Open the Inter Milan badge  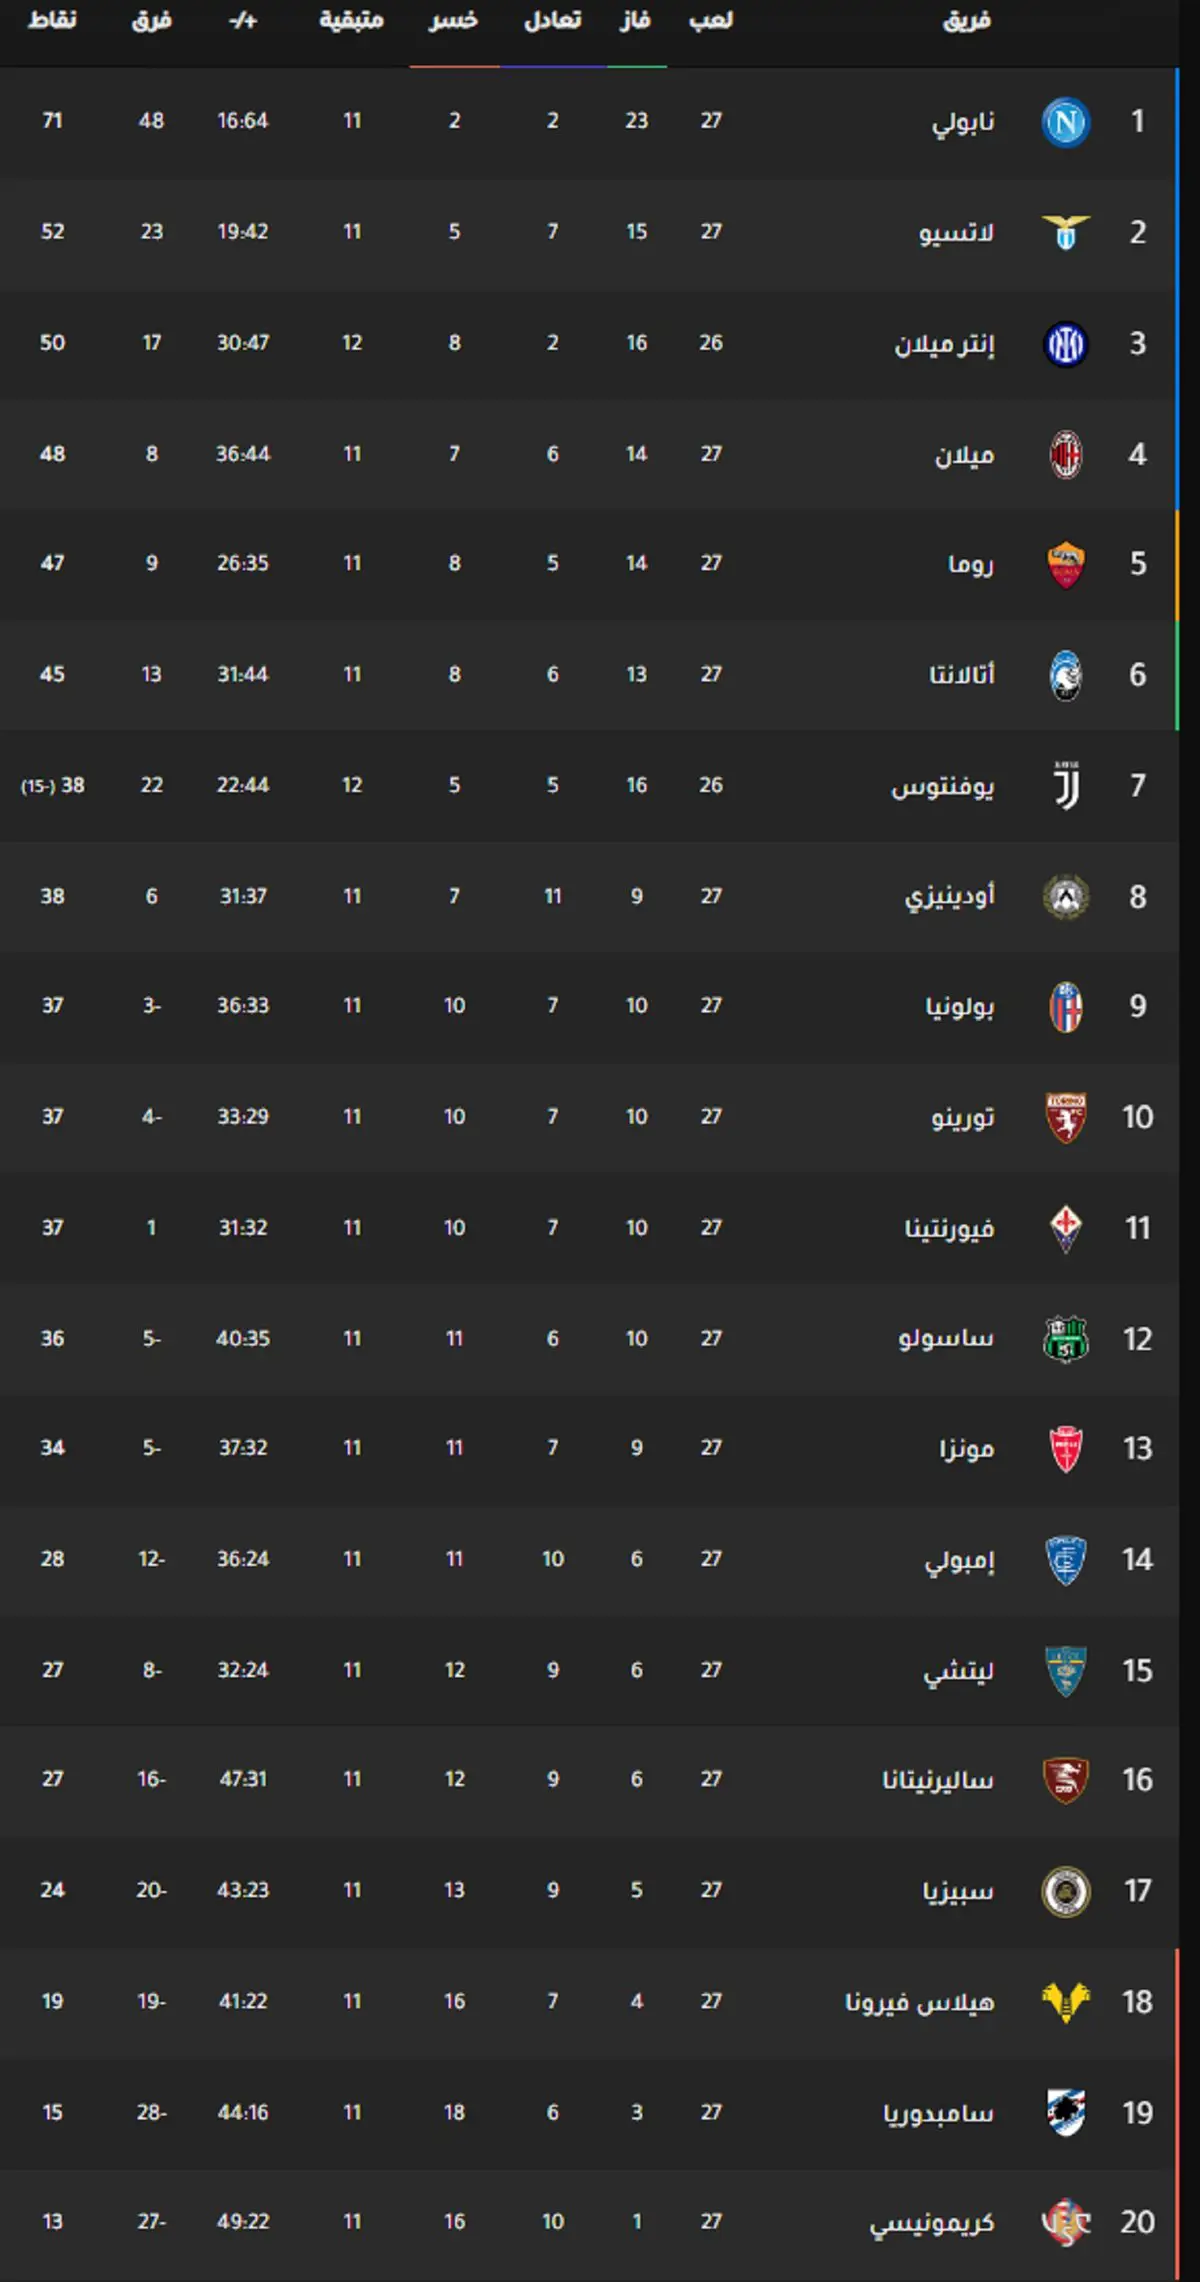point(1065,344)
